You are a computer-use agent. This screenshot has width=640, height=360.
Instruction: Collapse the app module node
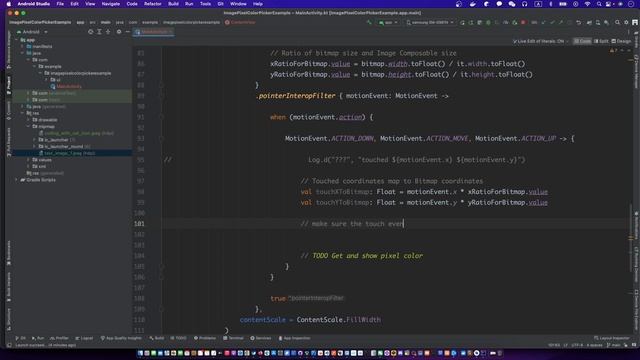tap(17, 40)
